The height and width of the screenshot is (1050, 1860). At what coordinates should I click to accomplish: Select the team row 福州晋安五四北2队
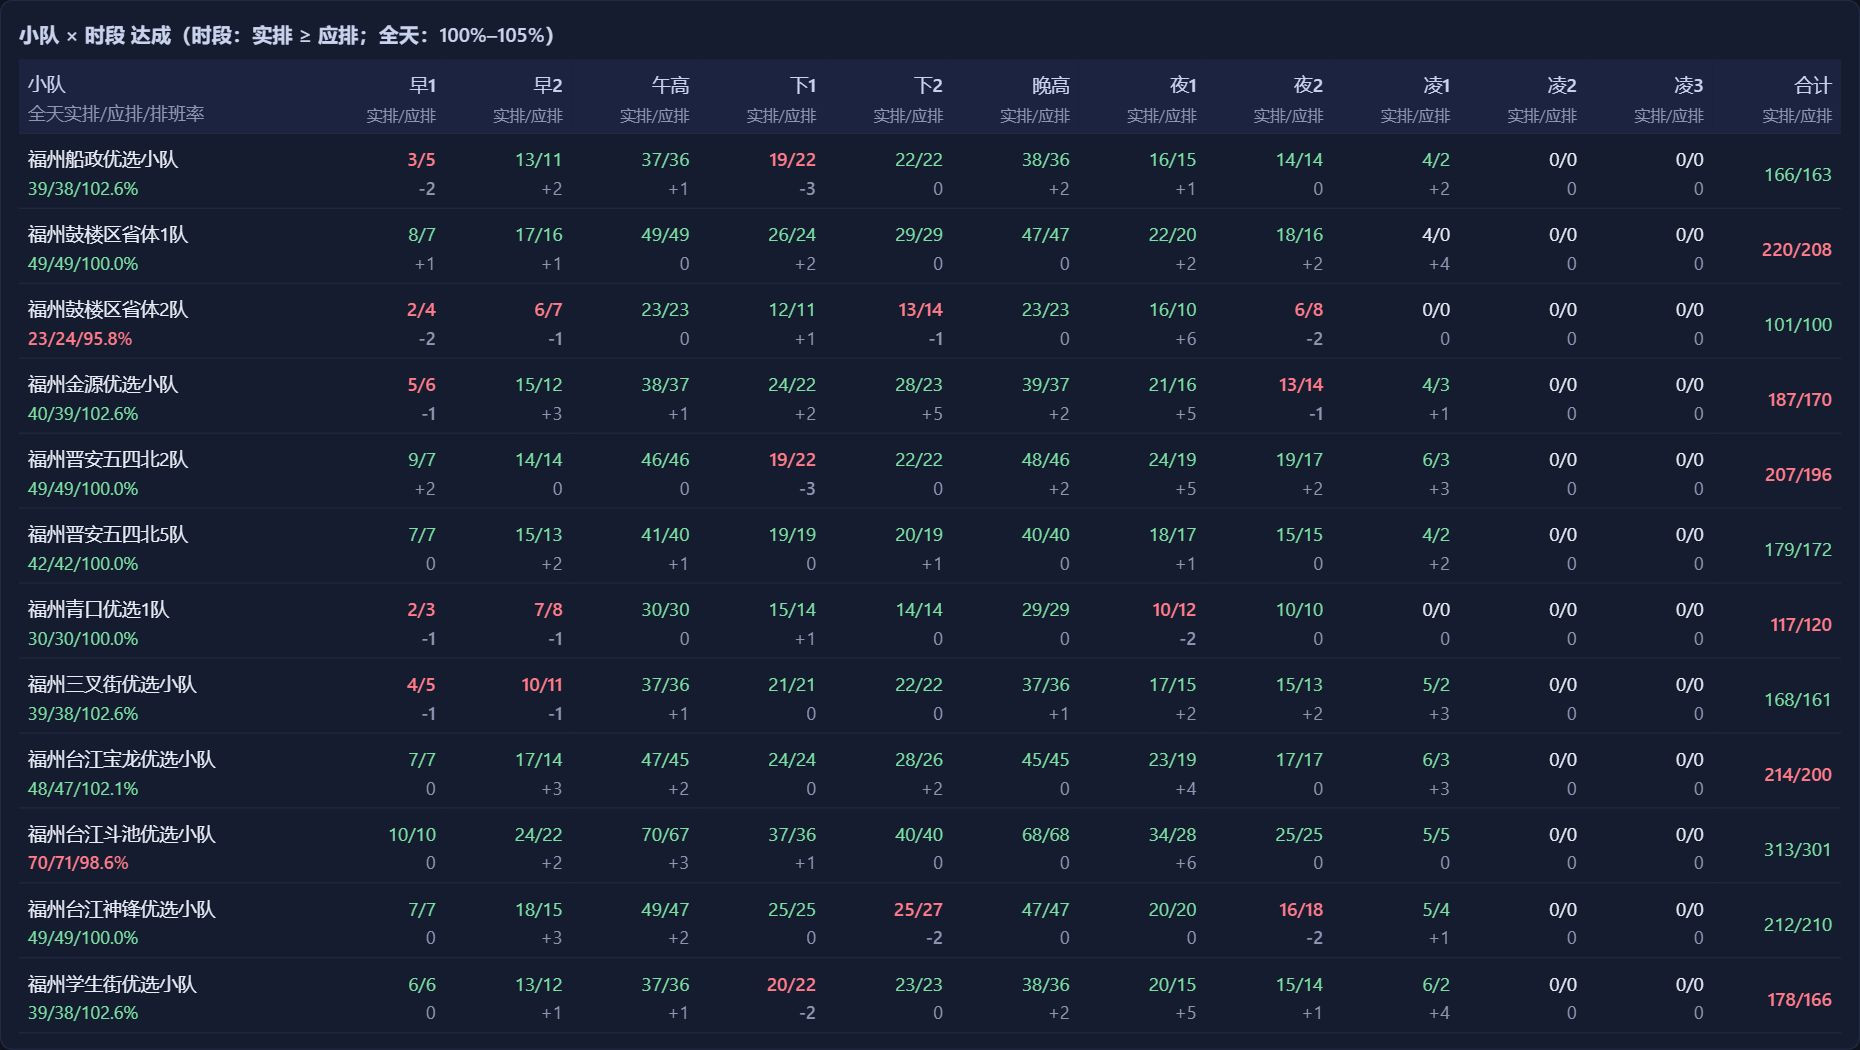point(930,472)
